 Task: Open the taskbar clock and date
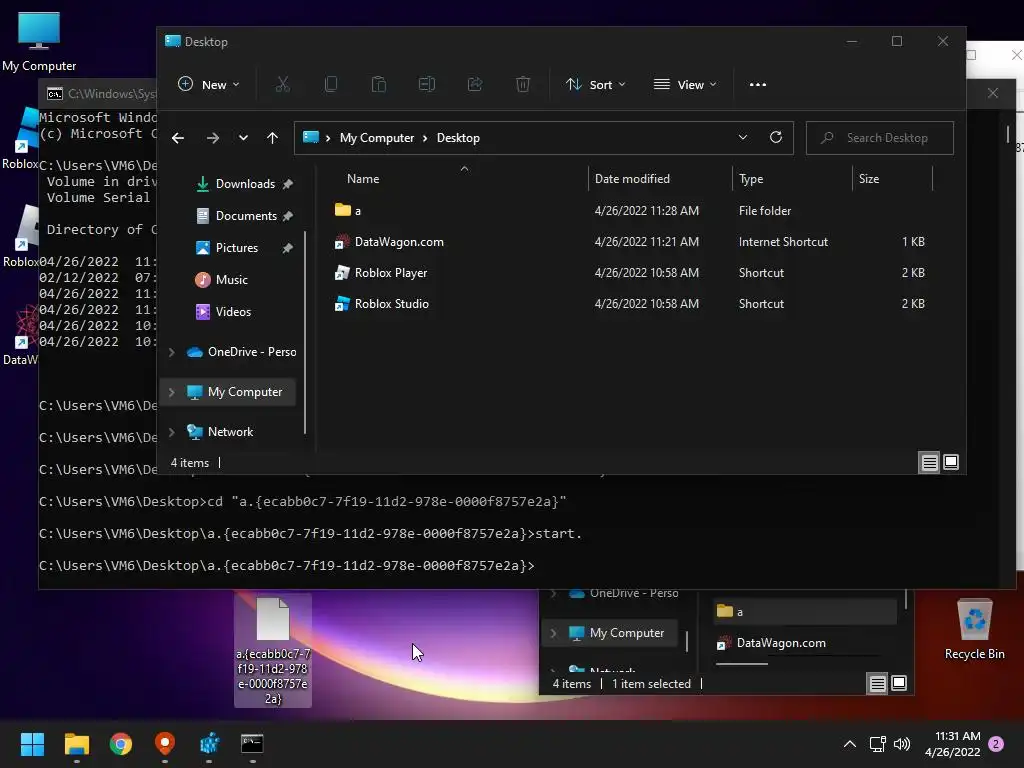point(952,744)
